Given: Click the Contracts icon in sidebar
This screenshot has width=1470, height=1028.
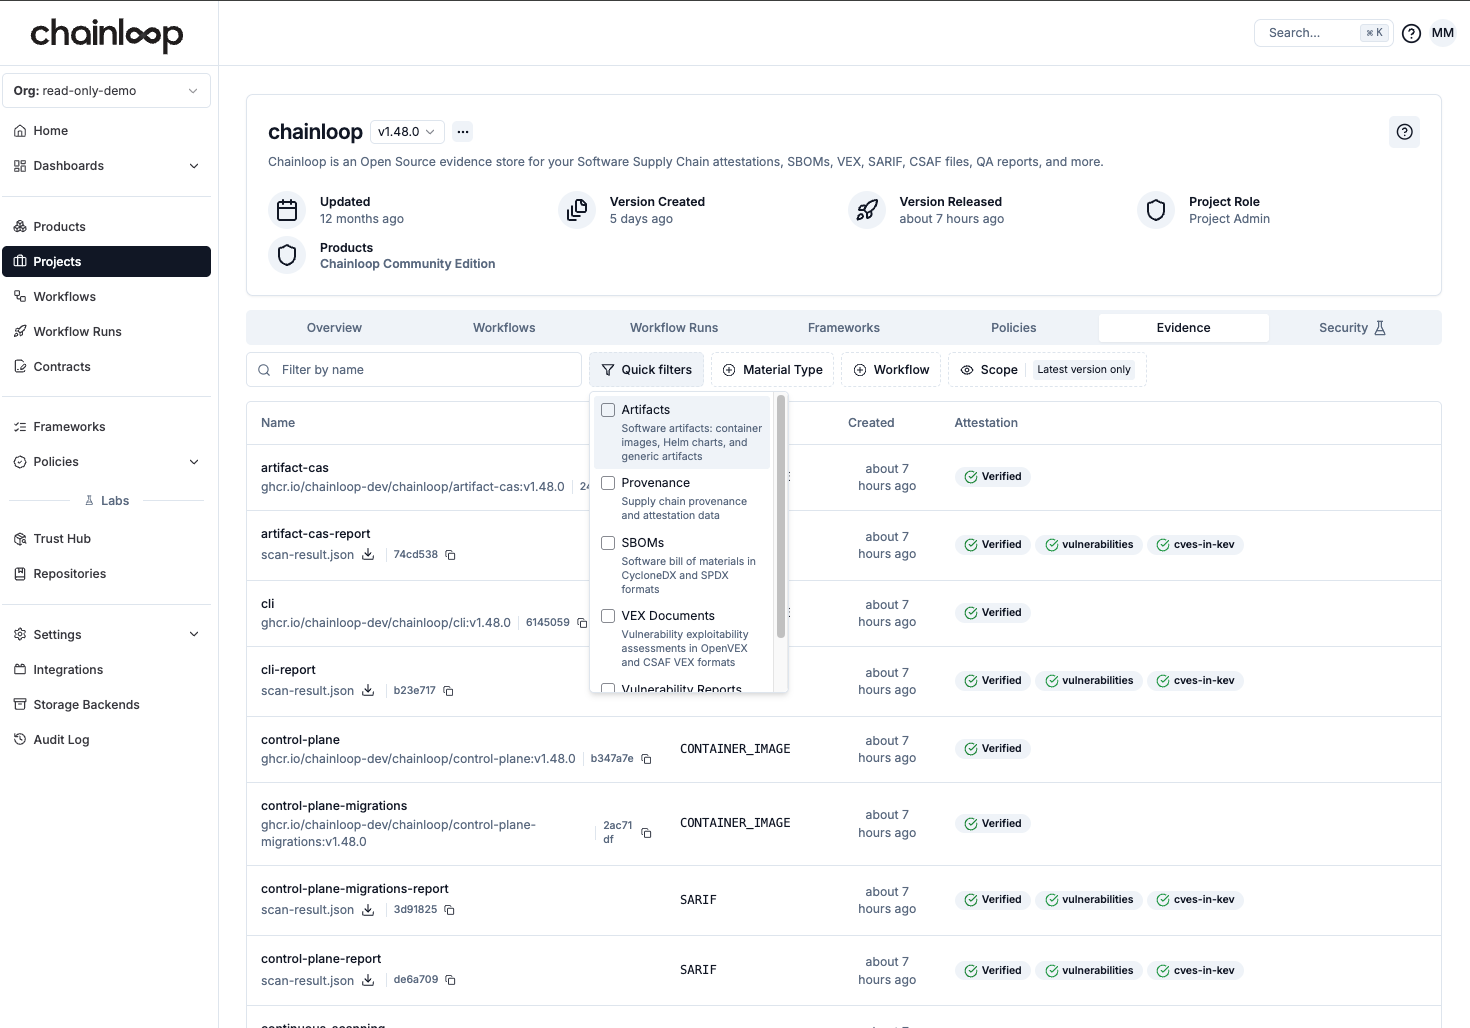Looking at the screenshot, I should click(20, 367).
